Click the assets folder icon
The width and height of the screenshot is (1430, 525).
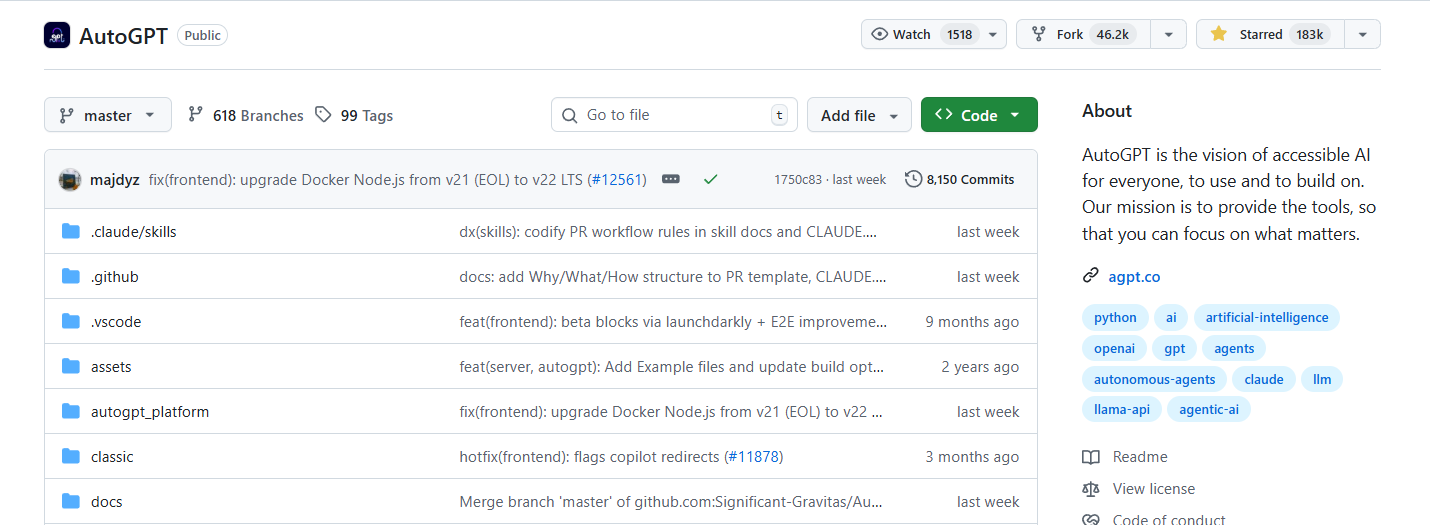tap(70, 366)
